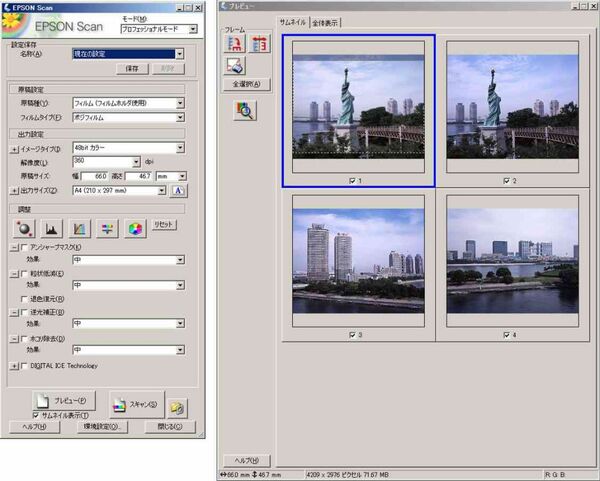
Task: Select the サムネイル tab
Action: point(293,22)
